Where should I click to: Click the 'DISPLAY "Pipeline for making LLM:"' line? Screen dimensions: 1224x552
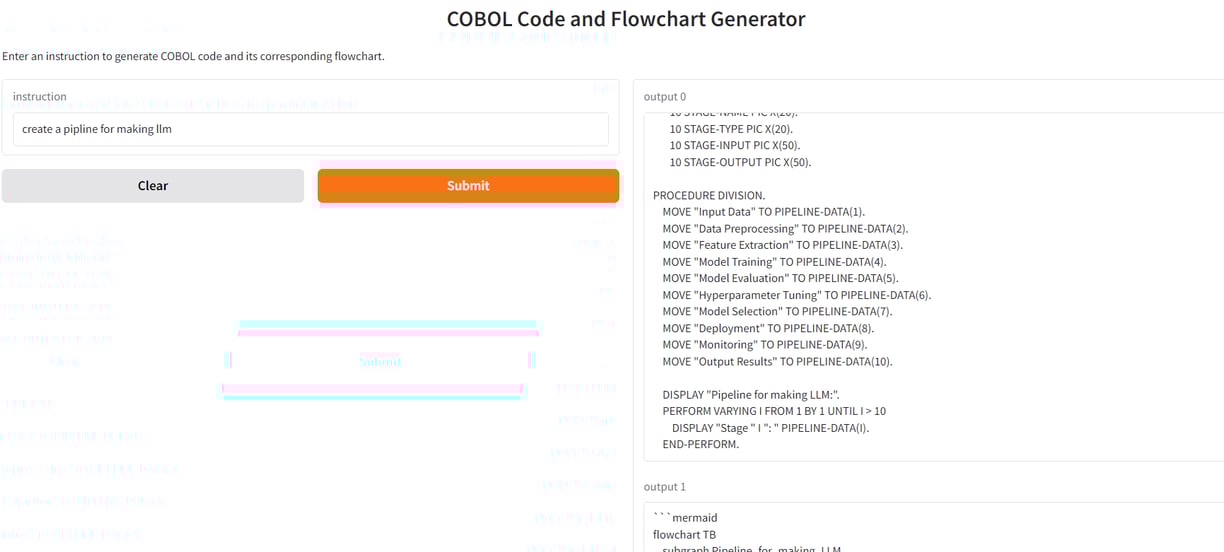[751, 395]
